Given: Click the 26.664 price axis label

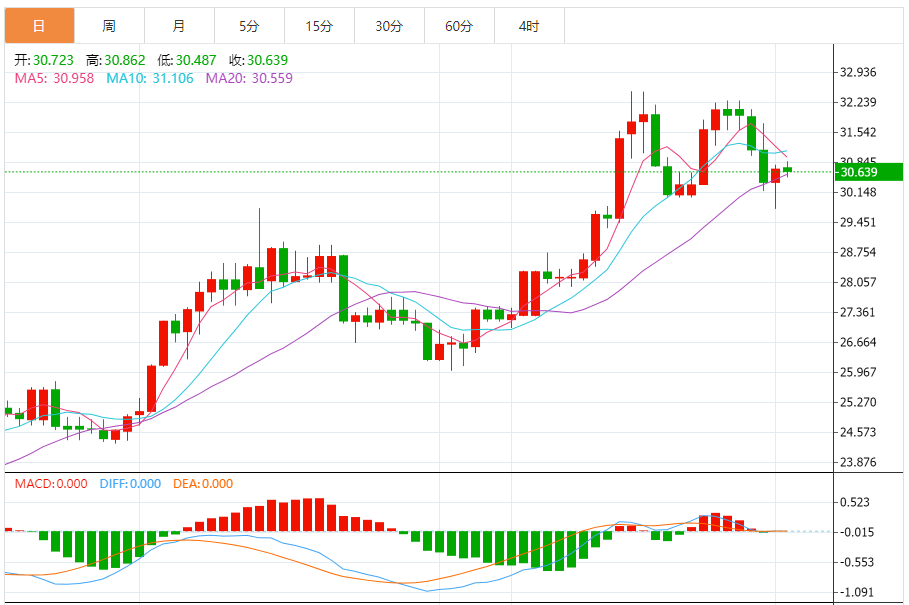Looking at the screenshot, I should tap(858, 342).
